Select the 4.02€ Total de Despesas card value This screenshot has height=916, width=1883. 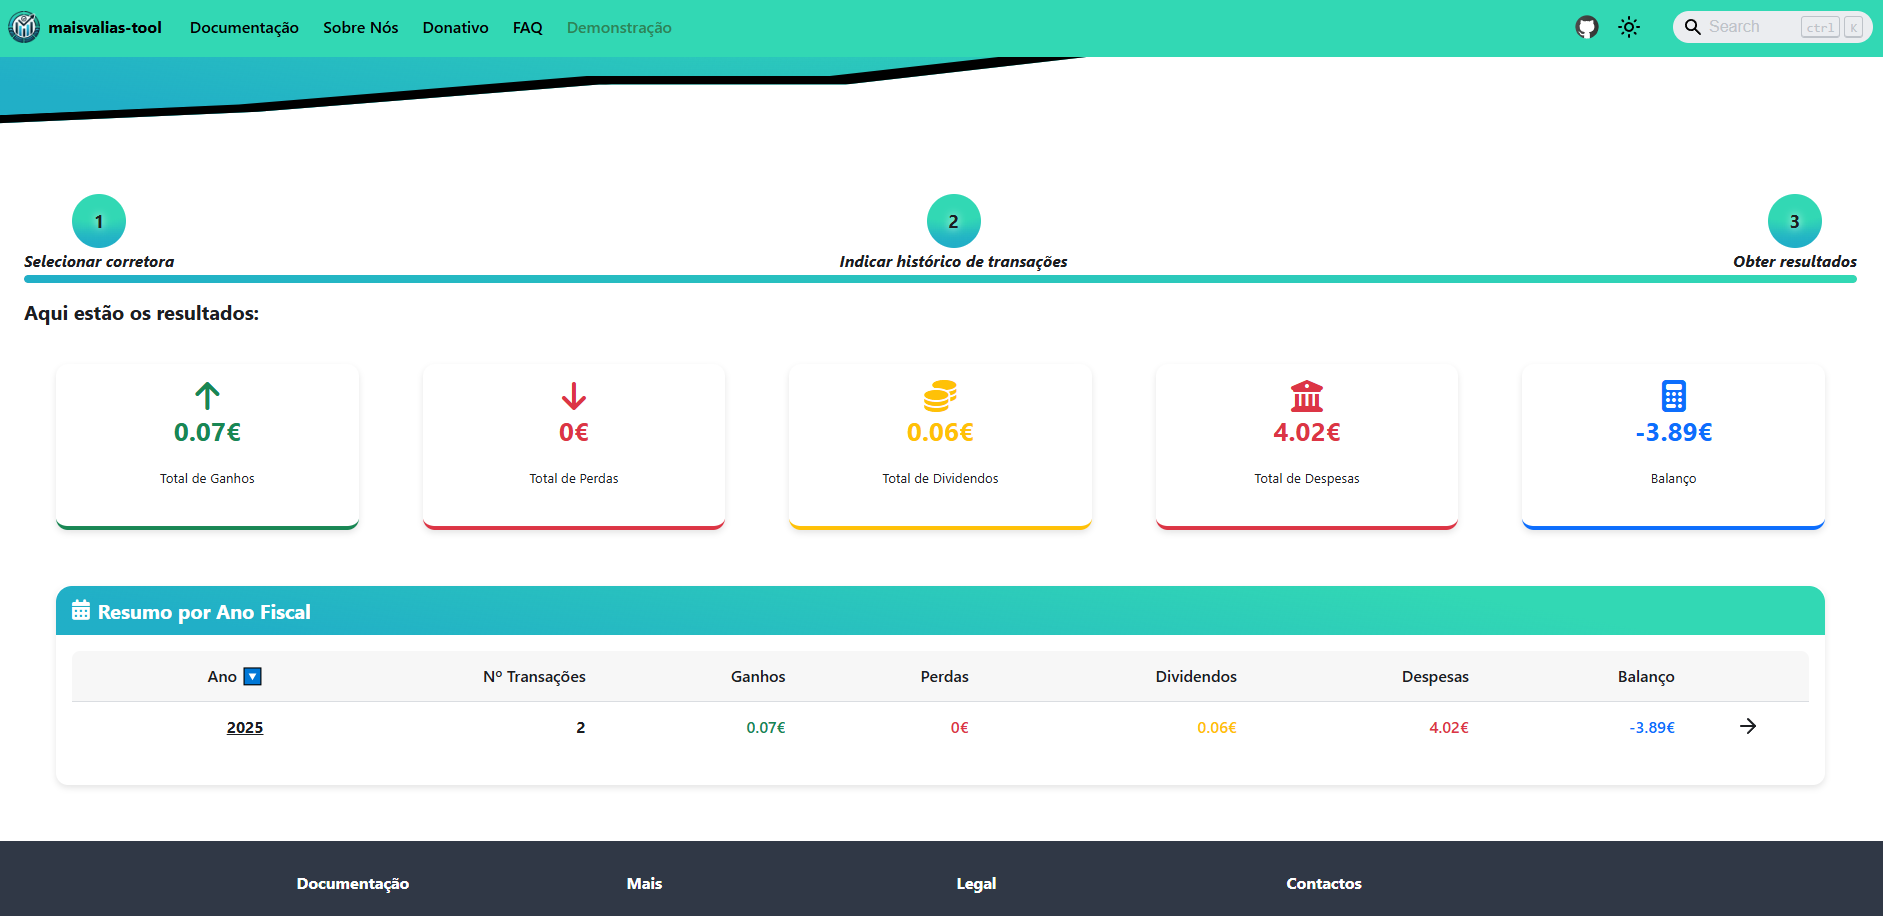pyautogui.click(x=1307, y=432)
